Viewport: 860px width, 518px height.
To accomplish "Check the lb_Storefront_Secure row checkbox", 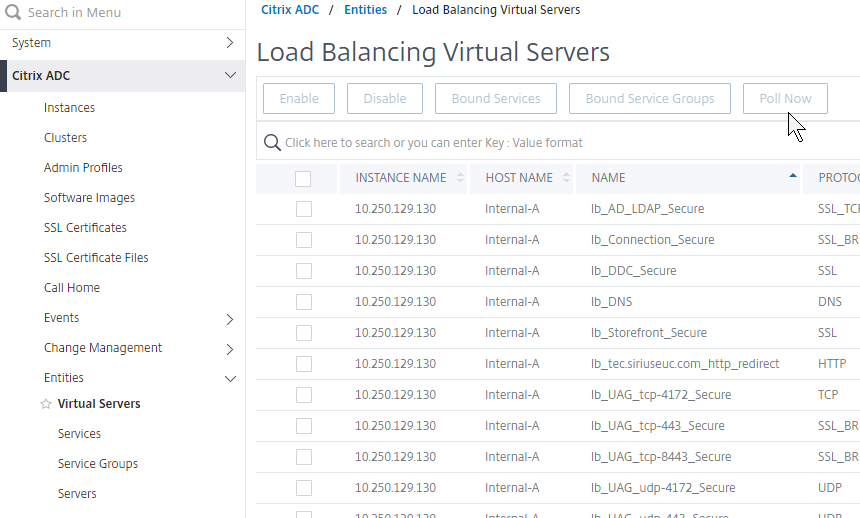I will tap(303, 333).
